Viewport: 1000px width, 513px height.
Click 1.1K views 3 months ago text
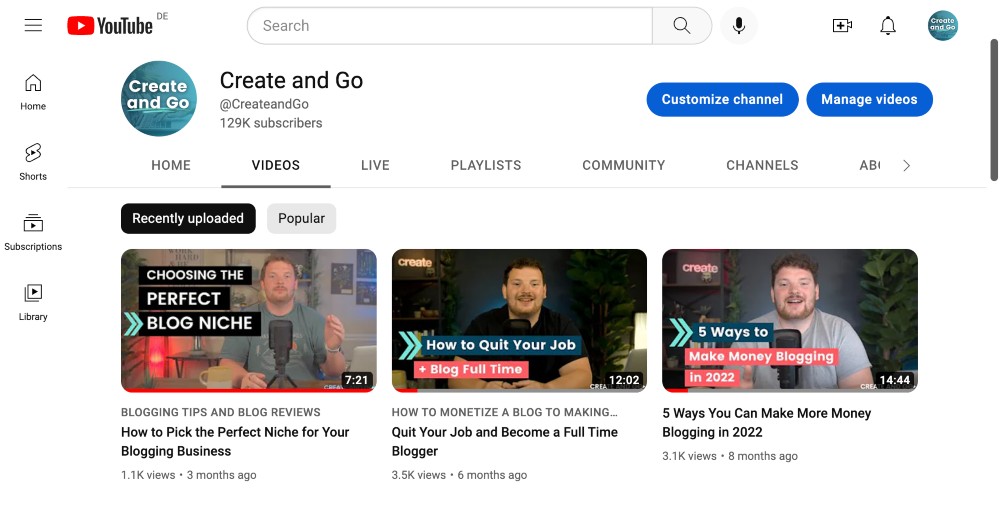pyautogui.click(x=189, y=475)
